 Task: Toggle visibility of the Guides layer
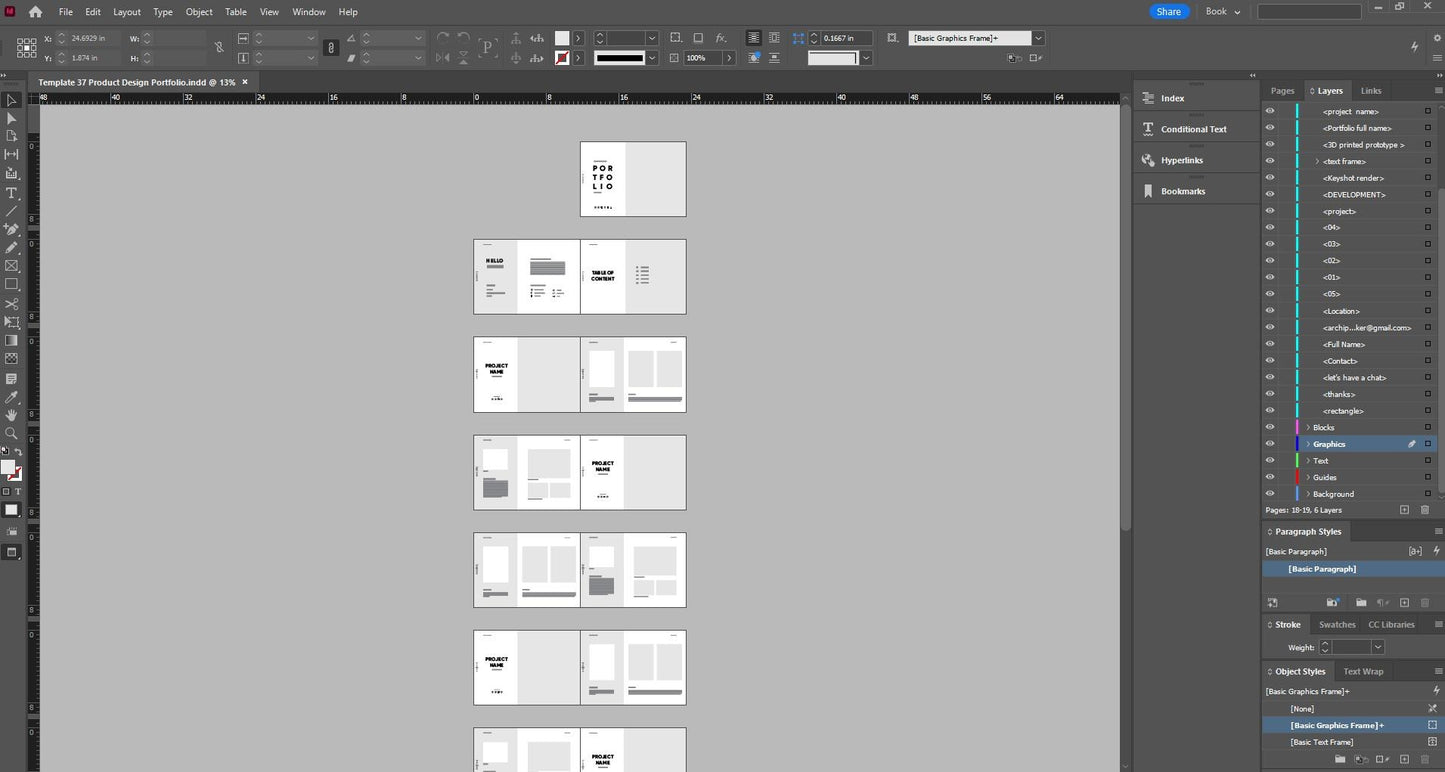point(1270,477)
